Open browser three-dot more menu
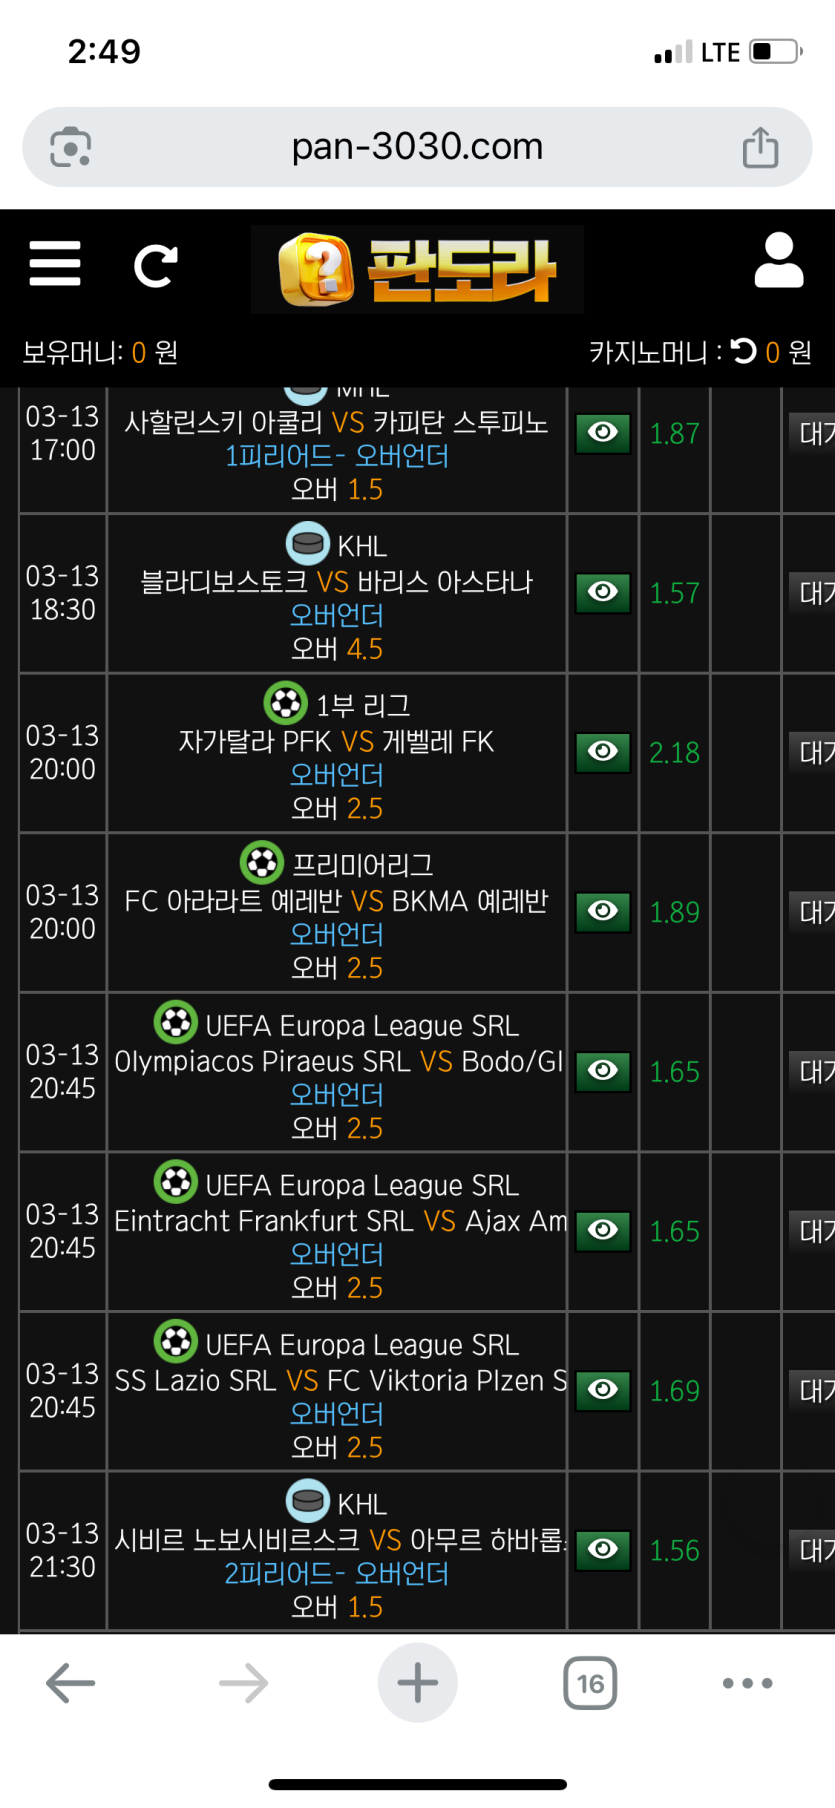The width and height of the screenshot is (835, 1808). coord(747,1683)
